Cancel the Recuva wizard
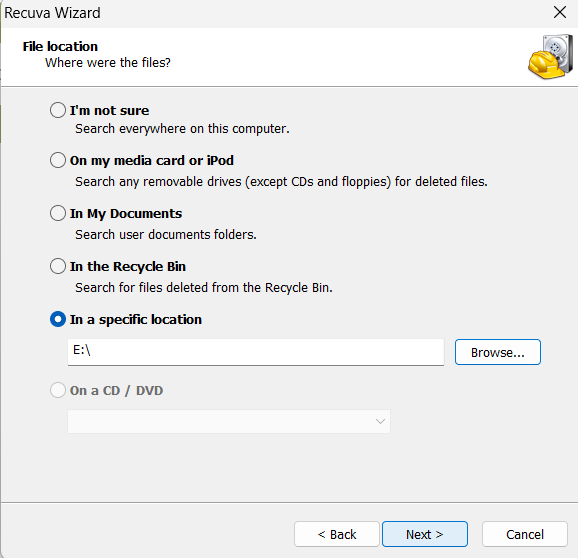This screenshot has height=558, width=578. click(525, 534)
